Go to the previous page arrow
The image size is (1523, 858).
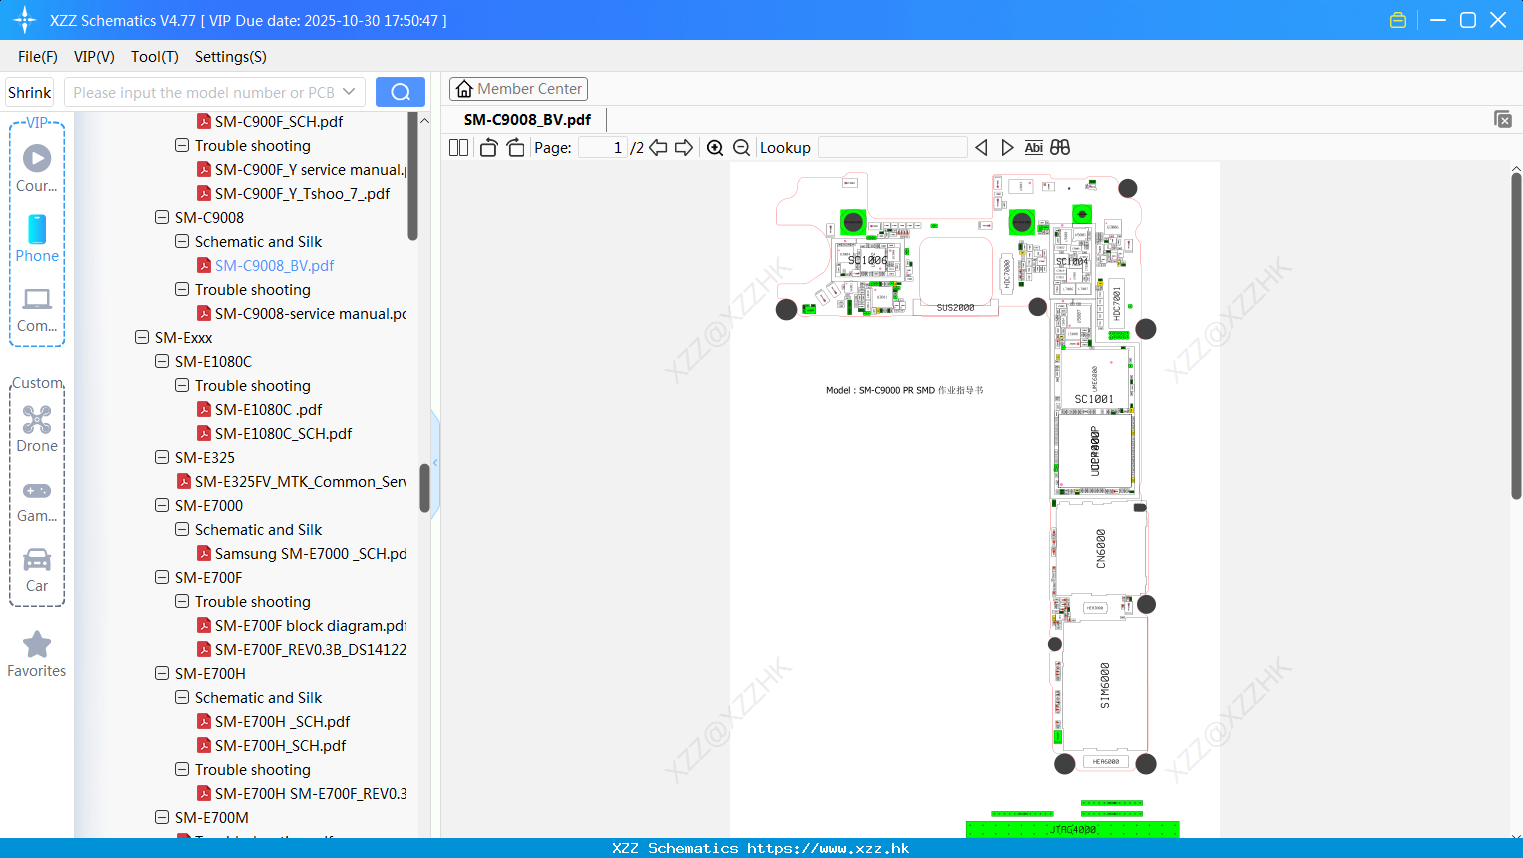click(658, 147)
